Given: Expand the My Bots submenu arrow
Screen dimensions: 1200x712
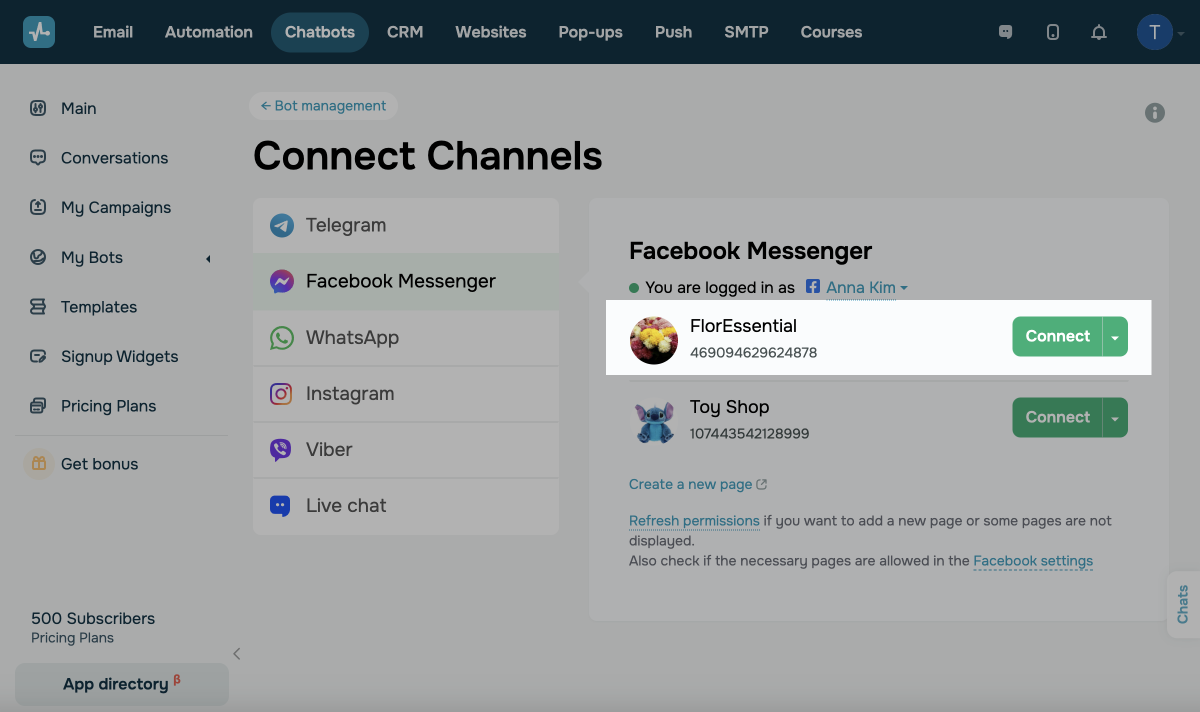Looking at the screenshot, I should (x=208, y=259).
